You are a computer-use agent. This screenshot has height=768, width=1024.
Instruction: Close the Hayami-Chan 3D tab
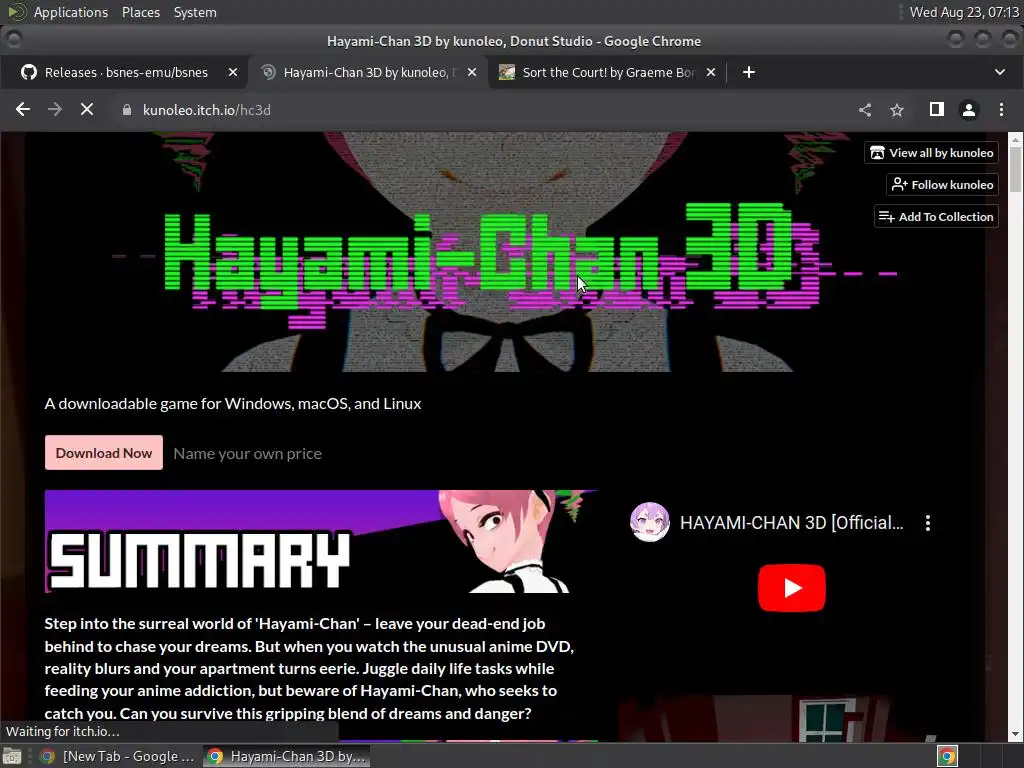[x=472, y=72]
